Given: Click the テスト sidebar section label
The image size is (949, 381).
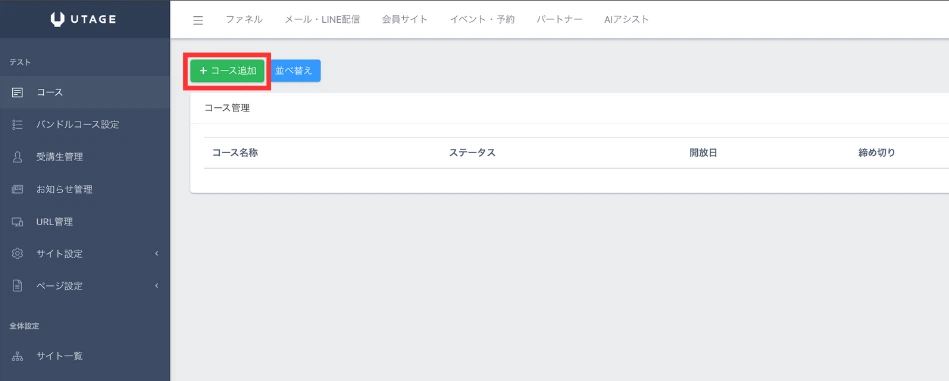Looking at the screenshot, I should tap(20, 62).
